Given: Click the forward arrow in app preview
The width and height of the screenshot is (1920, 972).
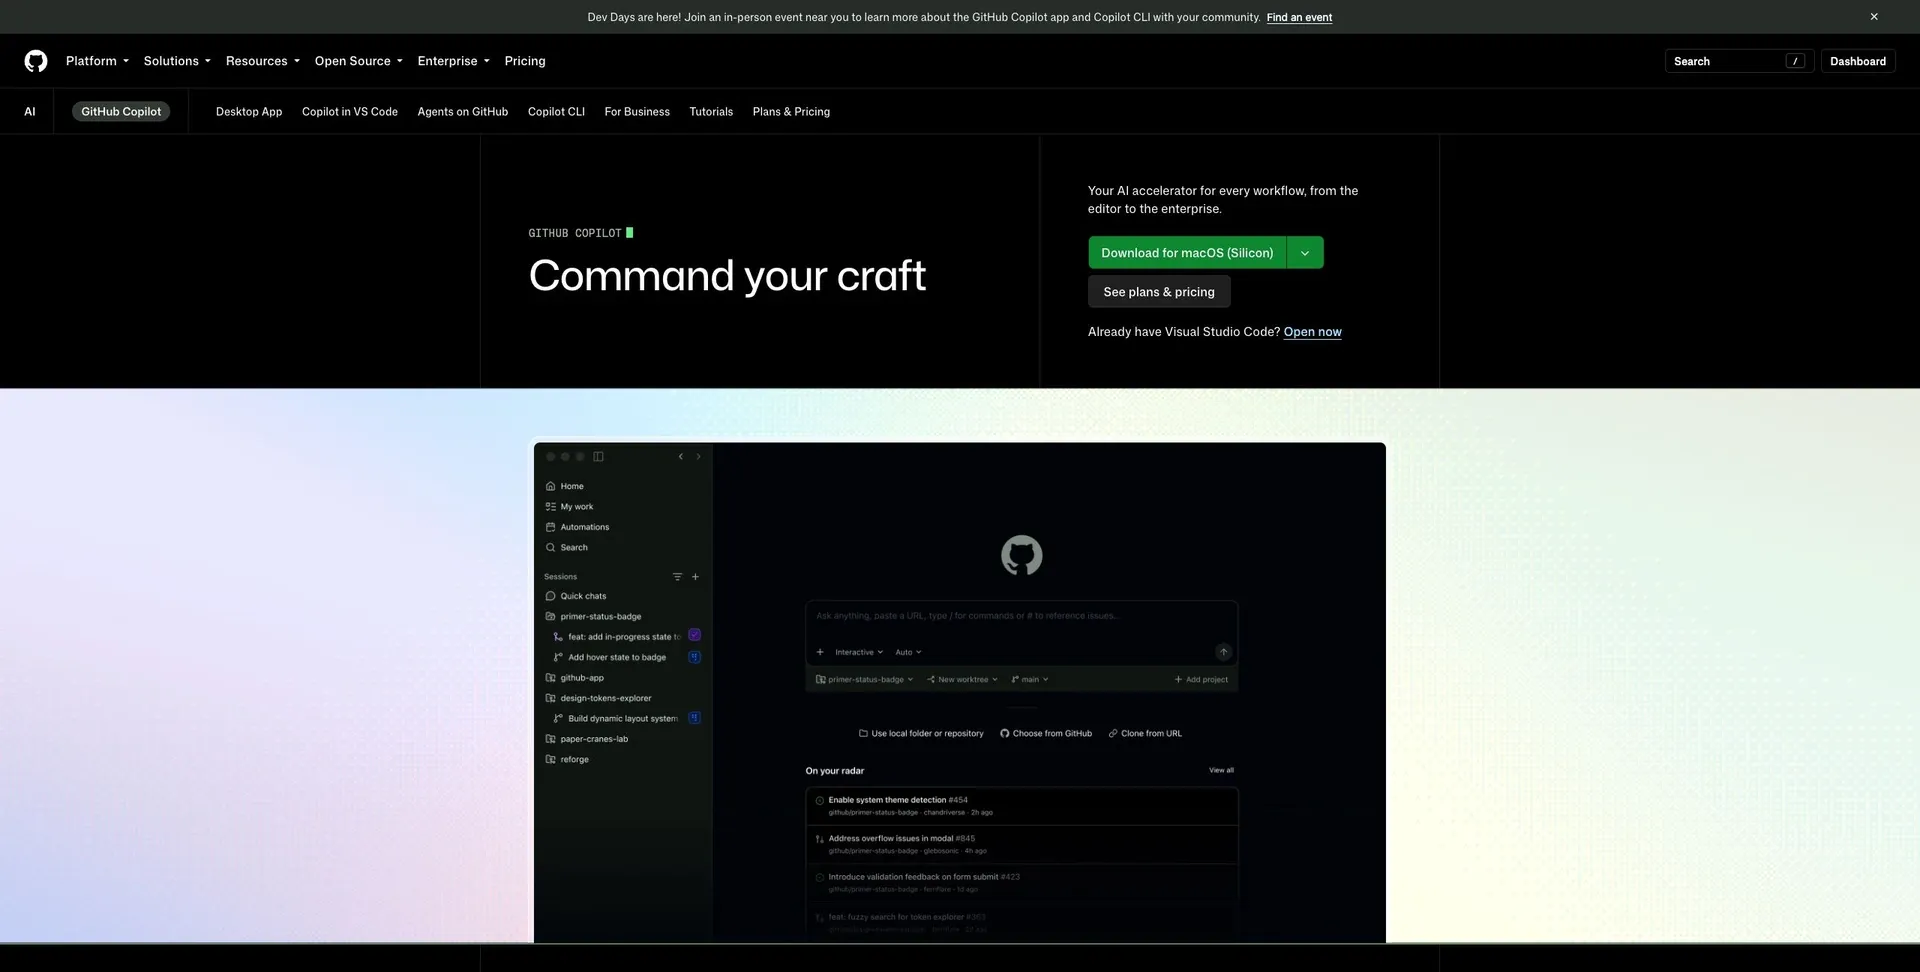Looking at the screenshot, I should click(x=698, y=457).
